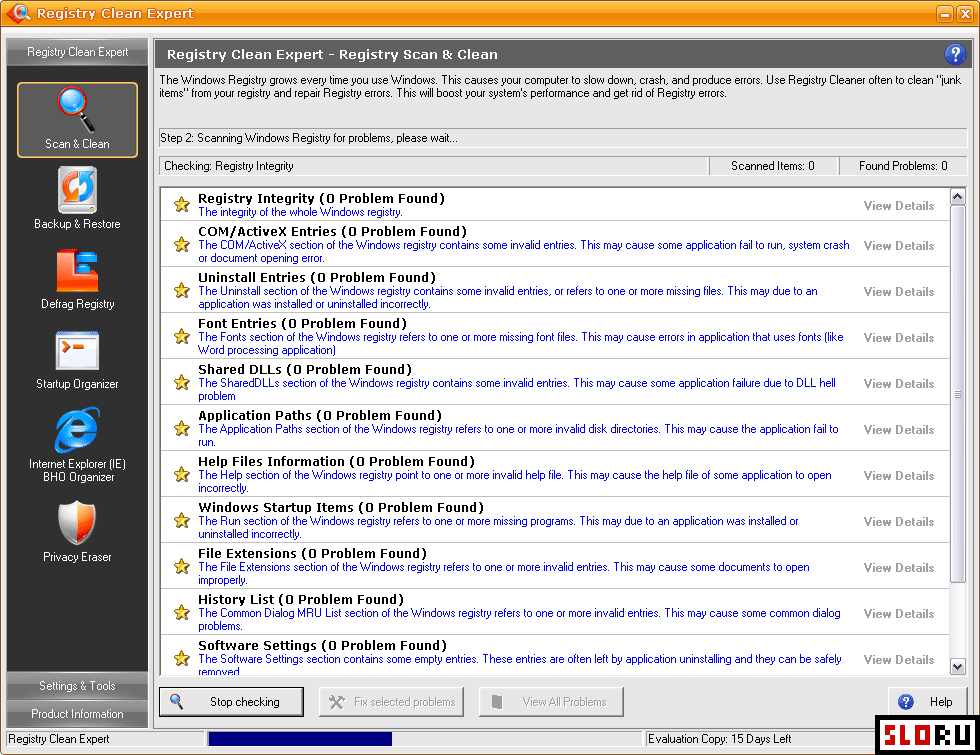980x755 pixels.
Task: Minimize the Registry Clean Expert window
Action: coord(945,14)
